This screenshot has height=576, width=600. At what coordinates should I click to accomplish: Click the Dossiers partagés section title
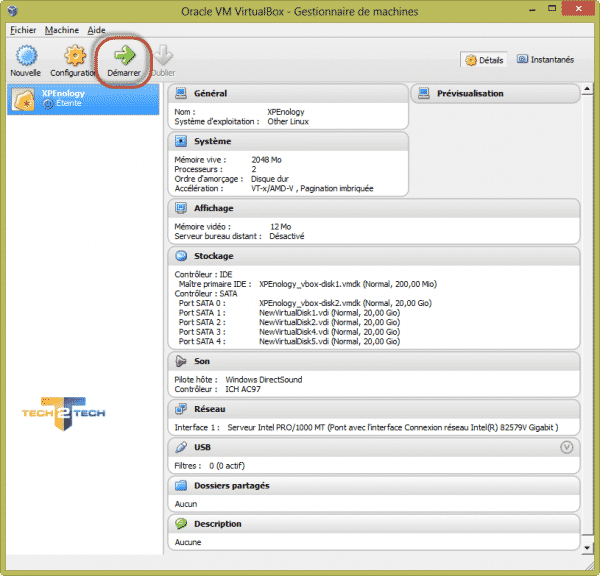point(232,486)
